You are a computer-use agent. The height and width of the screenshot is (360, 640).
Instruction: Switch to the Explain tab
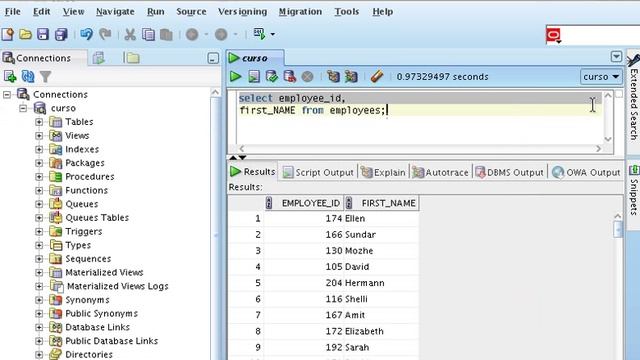[x=383, y=172]
